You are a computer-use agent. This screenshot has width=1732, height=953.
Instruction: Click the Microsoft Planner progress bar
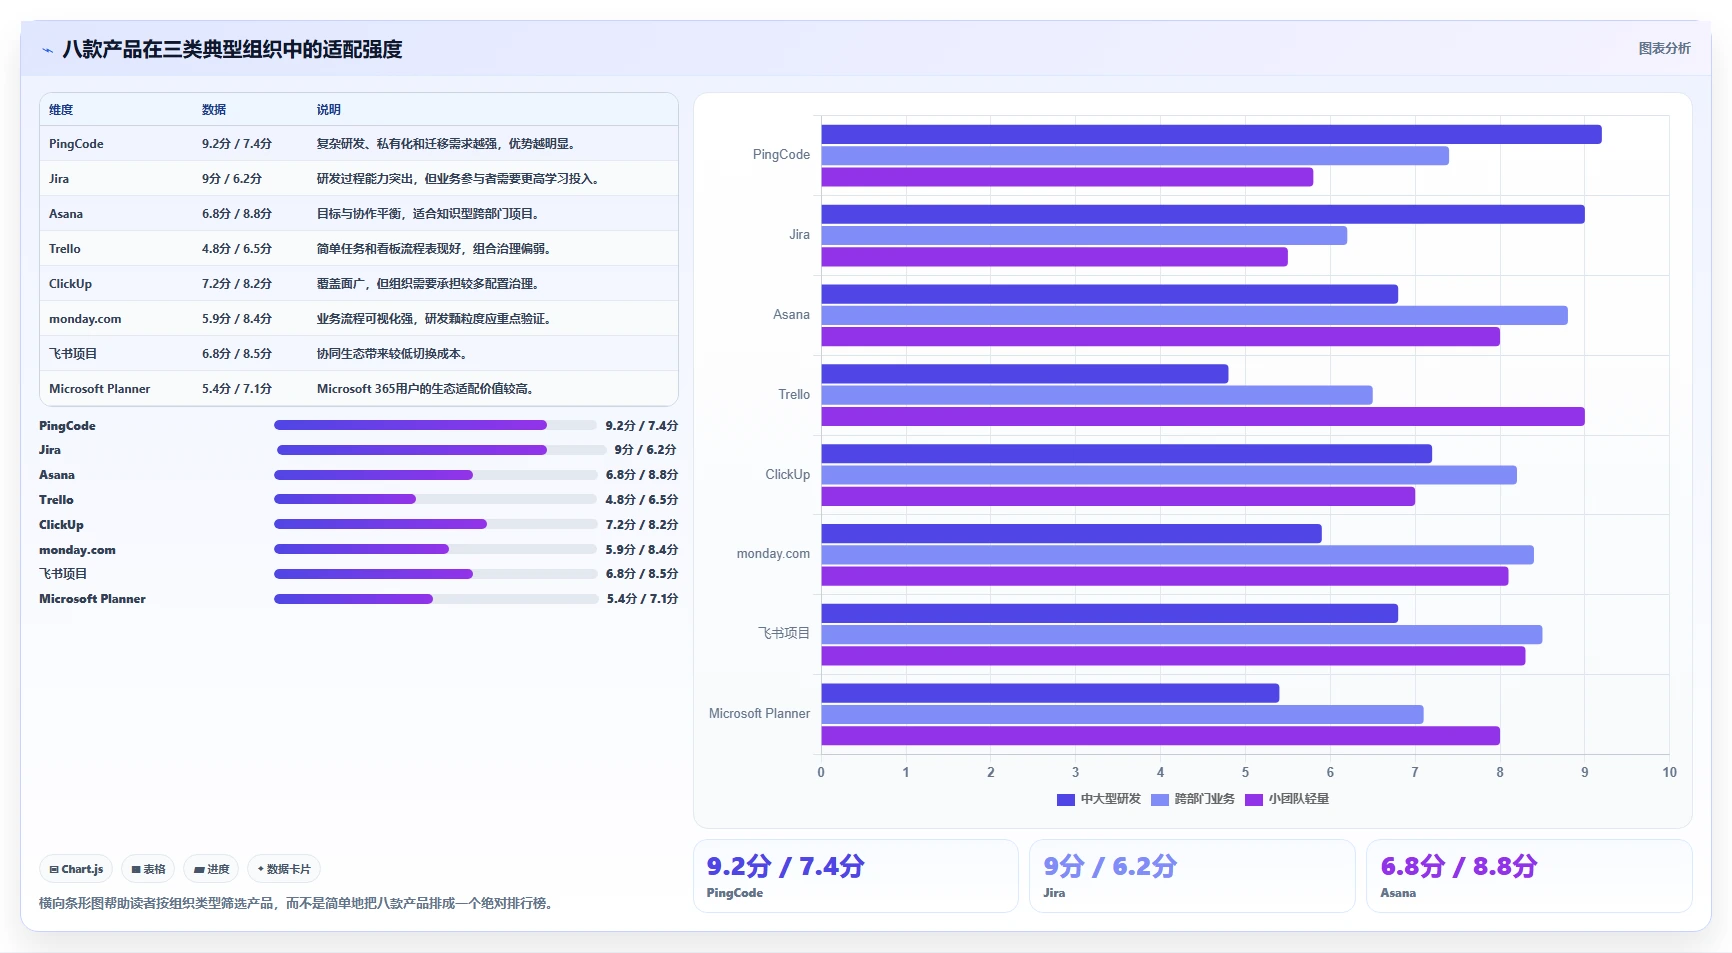(436, 599)
